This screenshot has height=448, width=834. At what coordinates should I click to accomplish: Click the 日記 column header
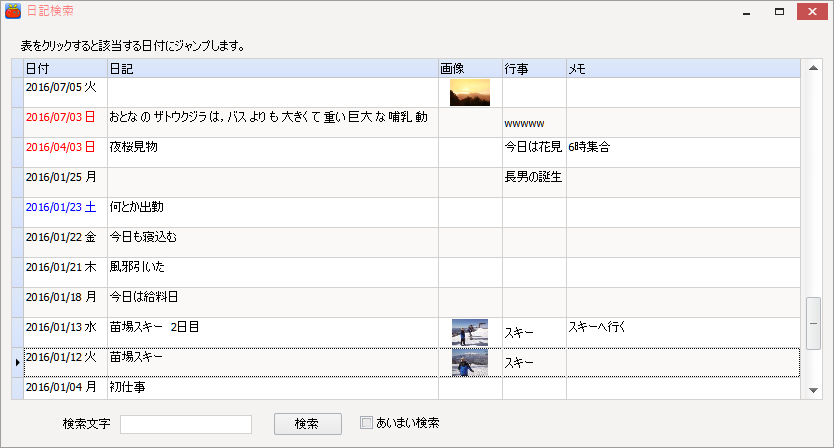tap(273, 69)
